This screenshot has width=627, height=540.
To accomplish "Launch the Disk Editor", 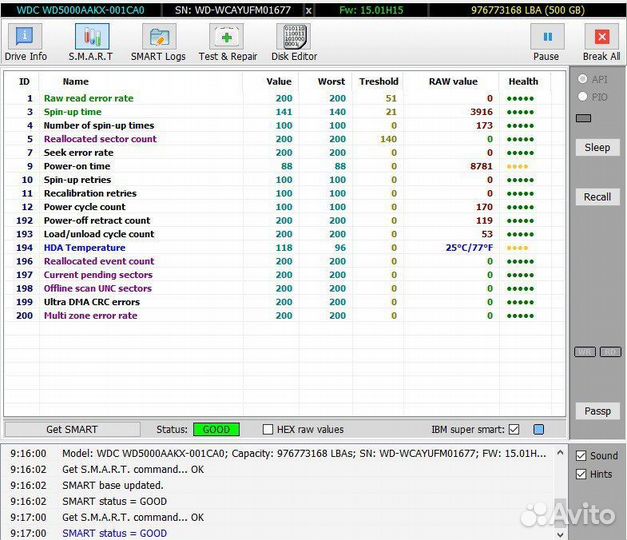I will click(x=293, y=42).
